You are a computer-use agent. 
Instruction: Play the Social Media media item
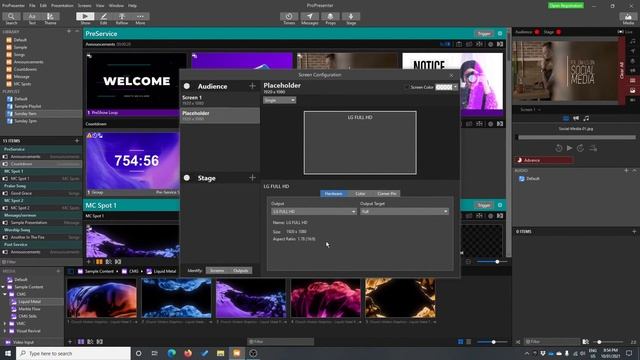click(569, 148)
